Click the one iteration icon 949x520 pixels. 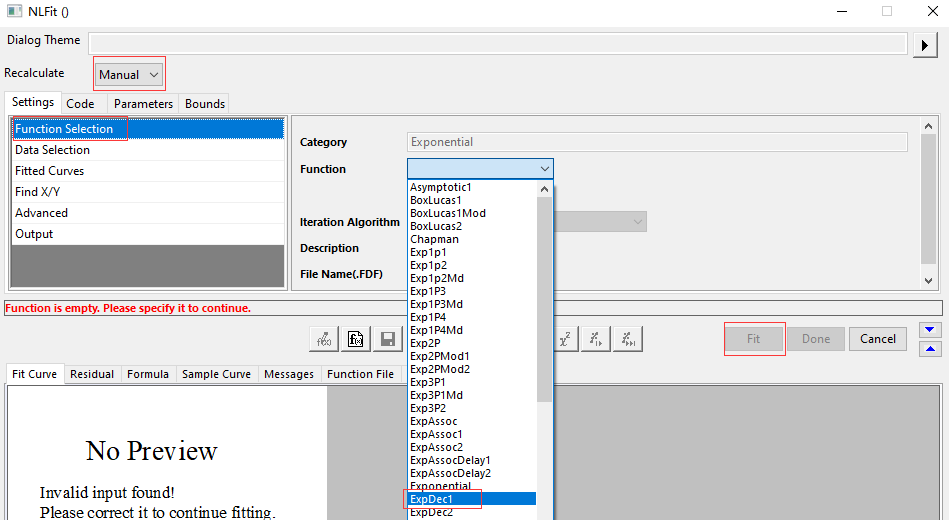[x=596, y=339]
